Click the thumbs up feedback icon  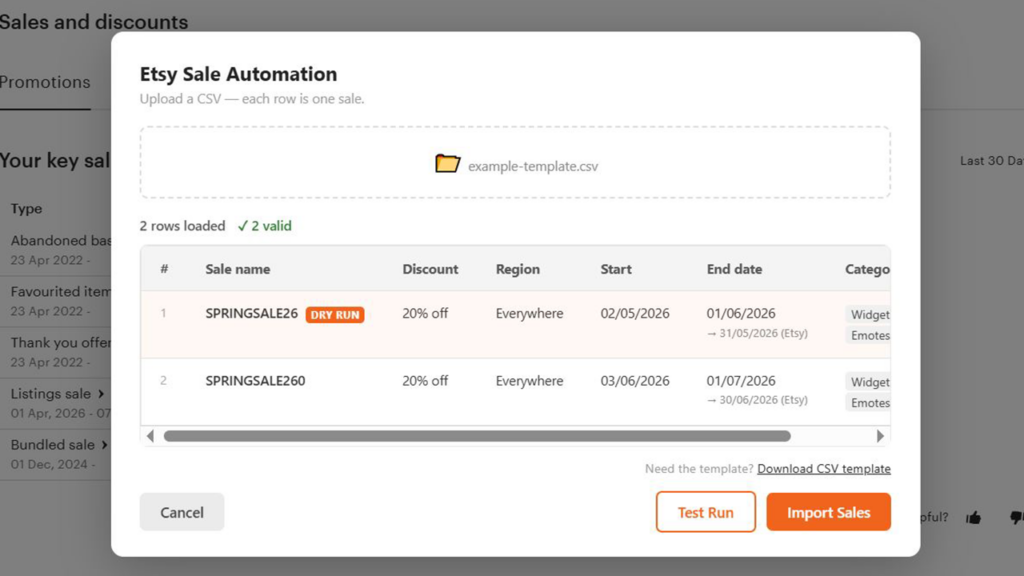(x=973, y=517)
